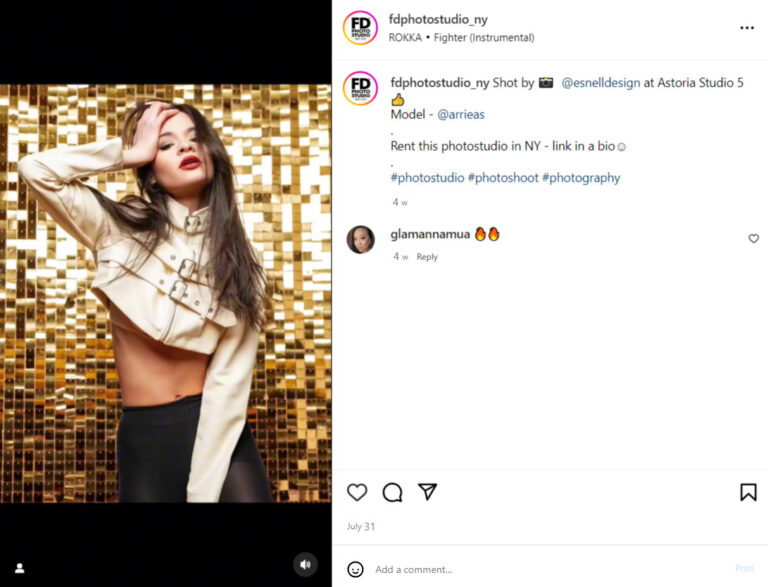Image resolution: width=768 pixels, height=587 pixels.
Task: Click the Post comment button
Action: point(744,569)
